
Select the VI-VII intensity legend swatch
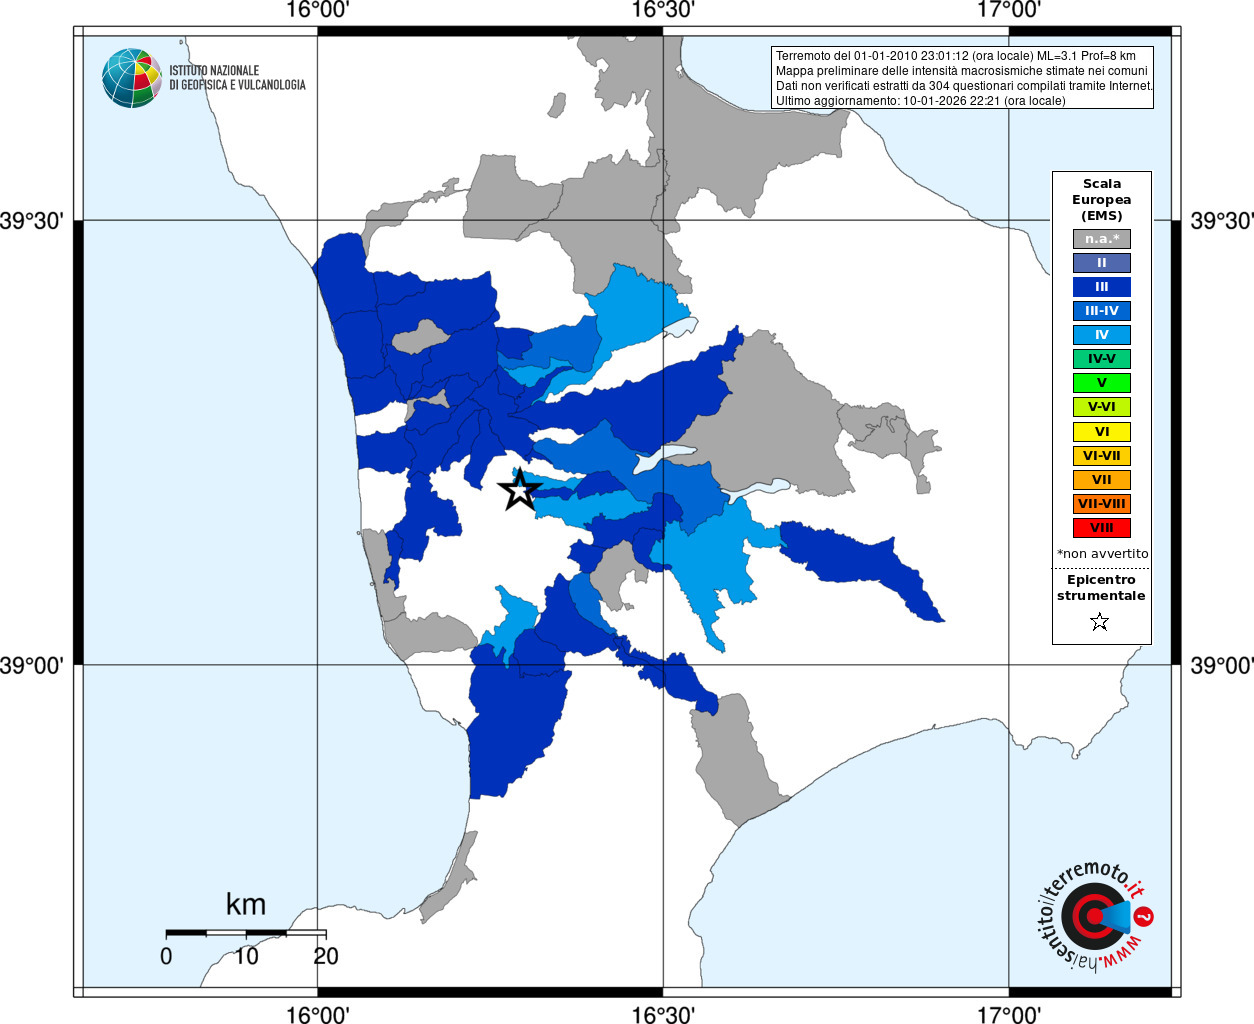1102,456
